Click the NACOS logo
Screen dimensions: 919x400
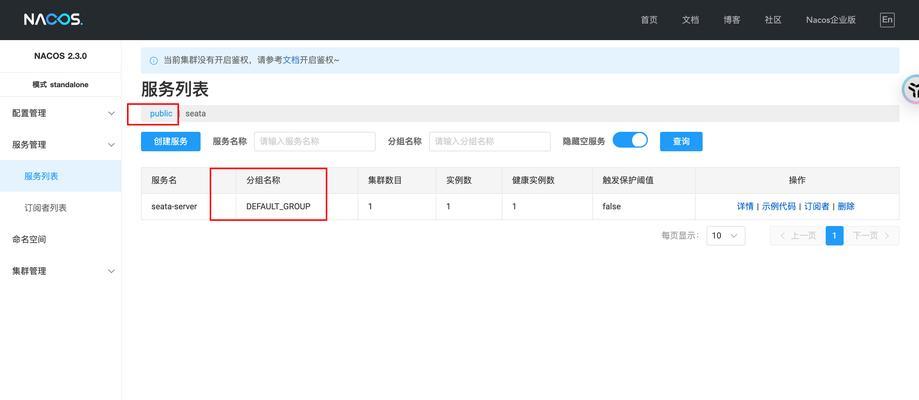[x=53, y=19]
